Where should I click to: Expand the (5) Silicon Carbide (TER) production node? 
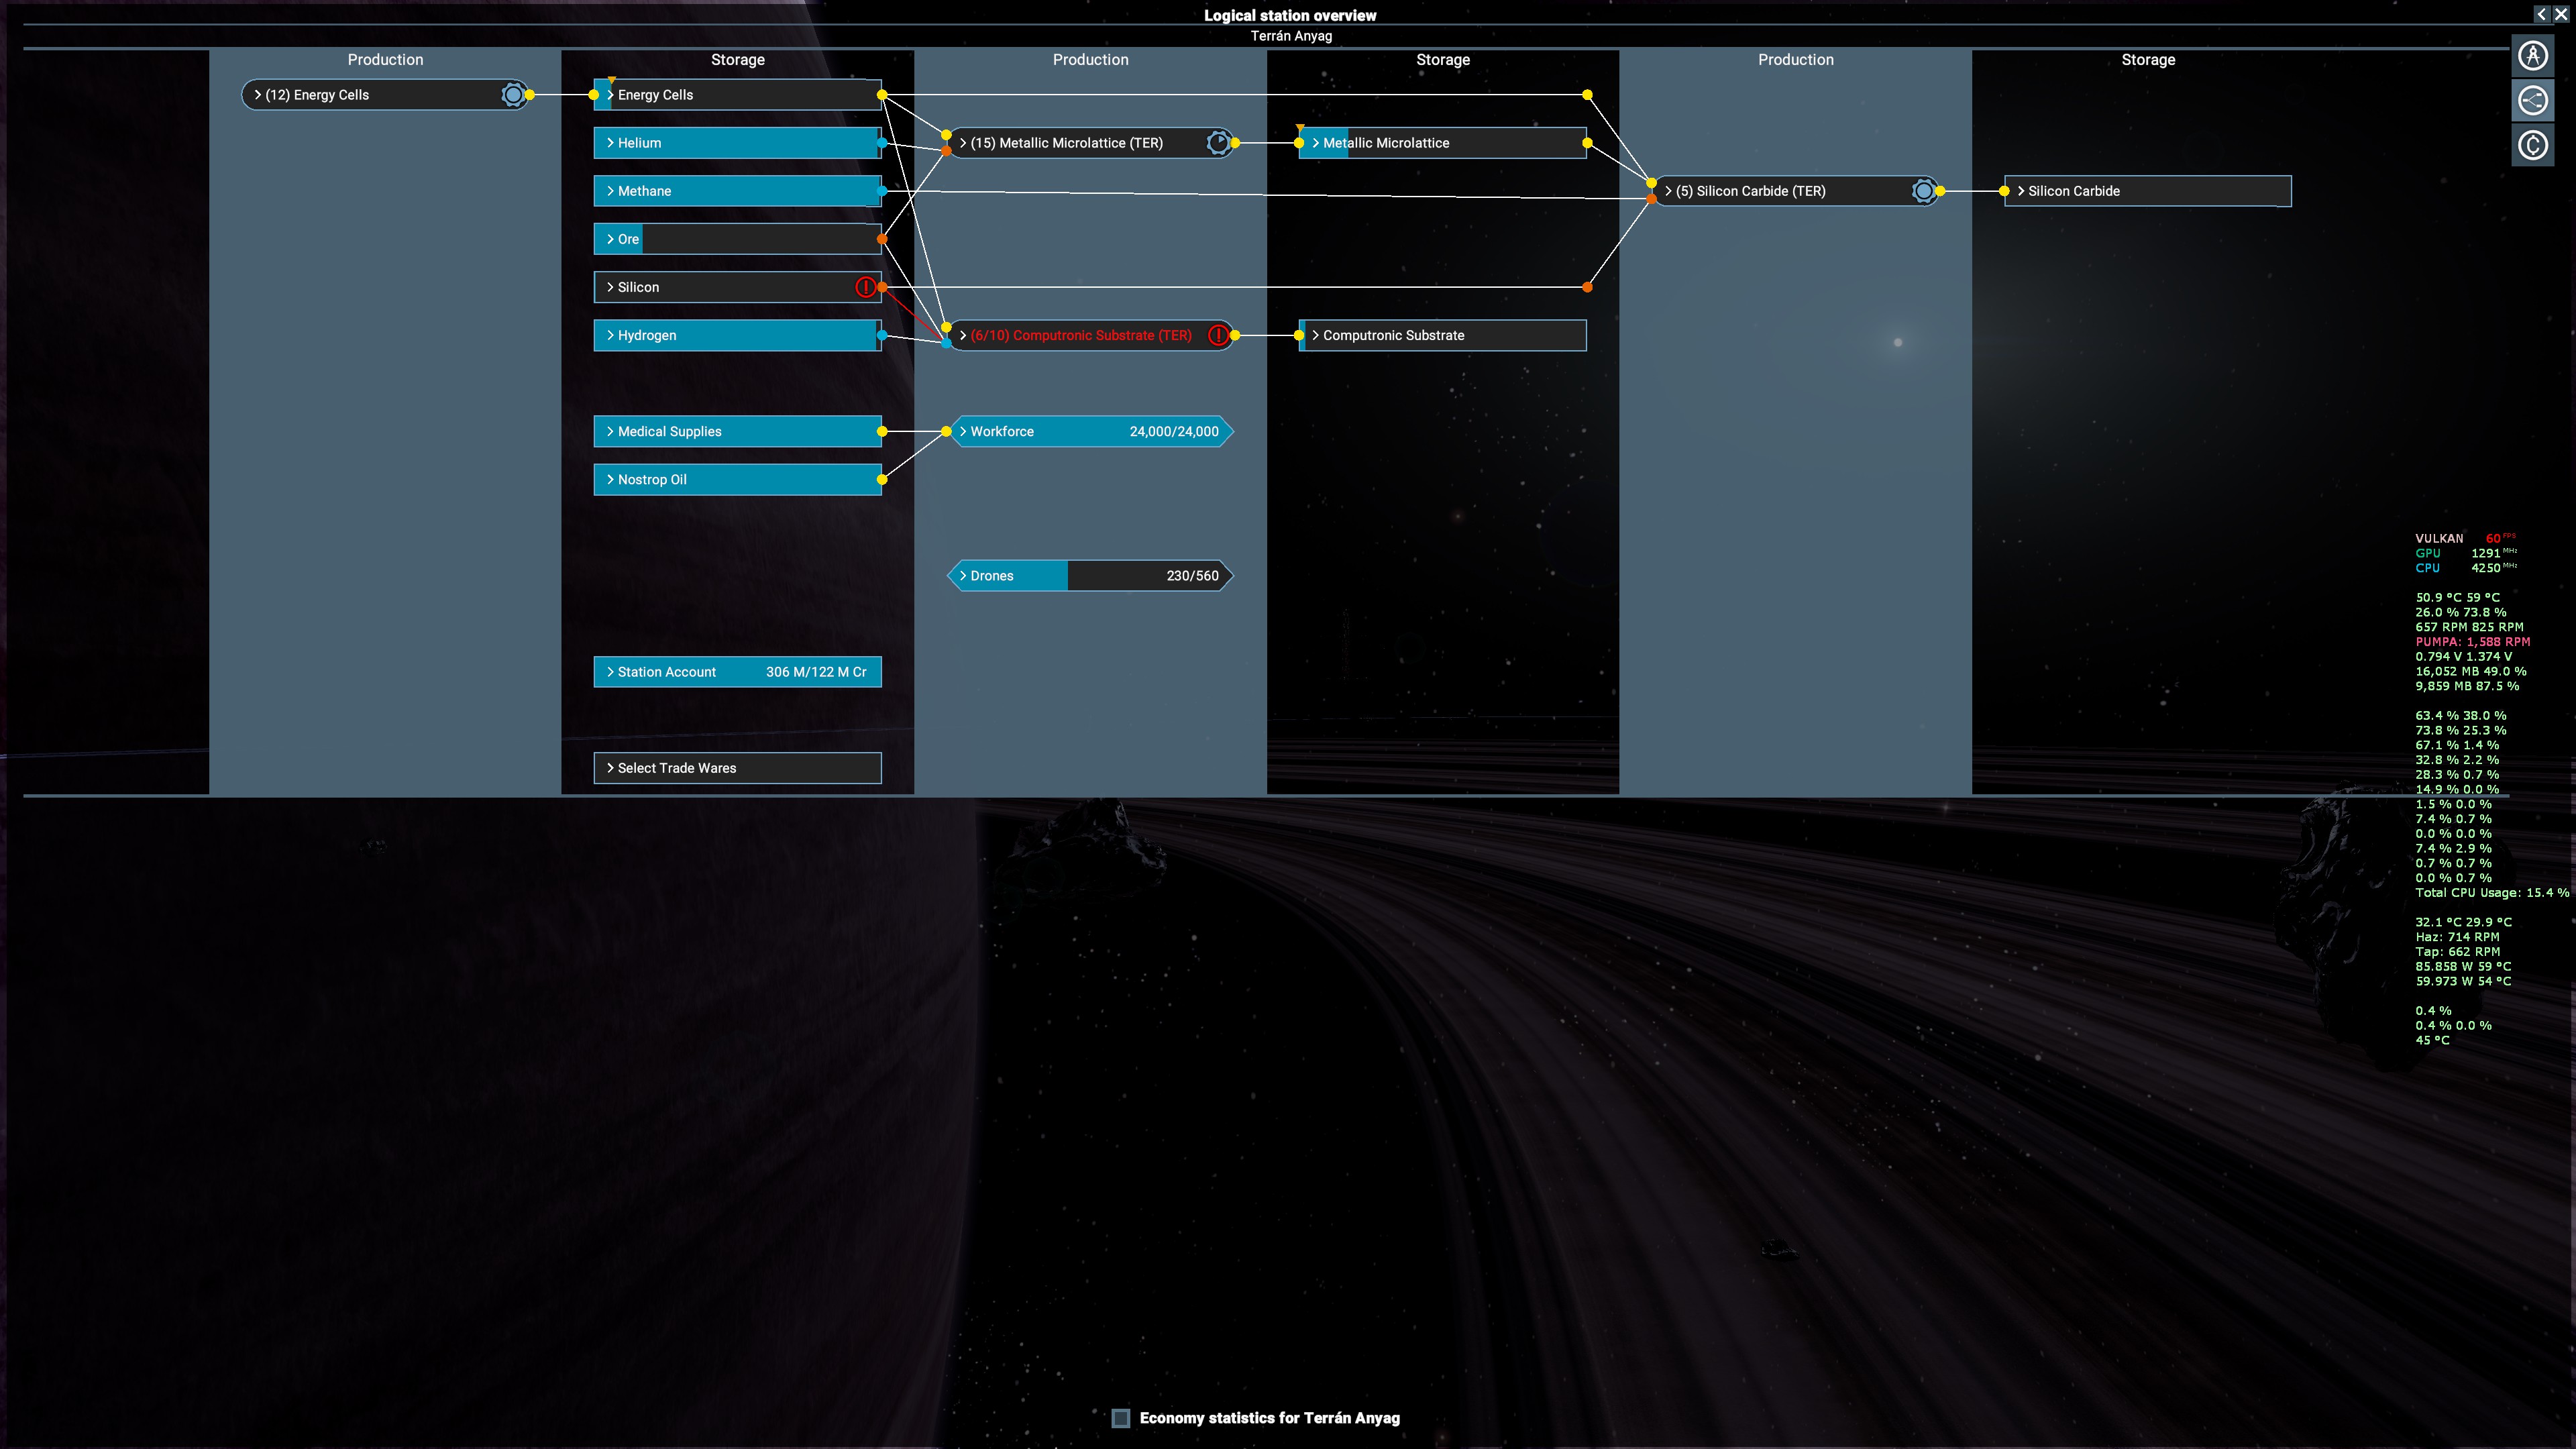pos(1795,191)
